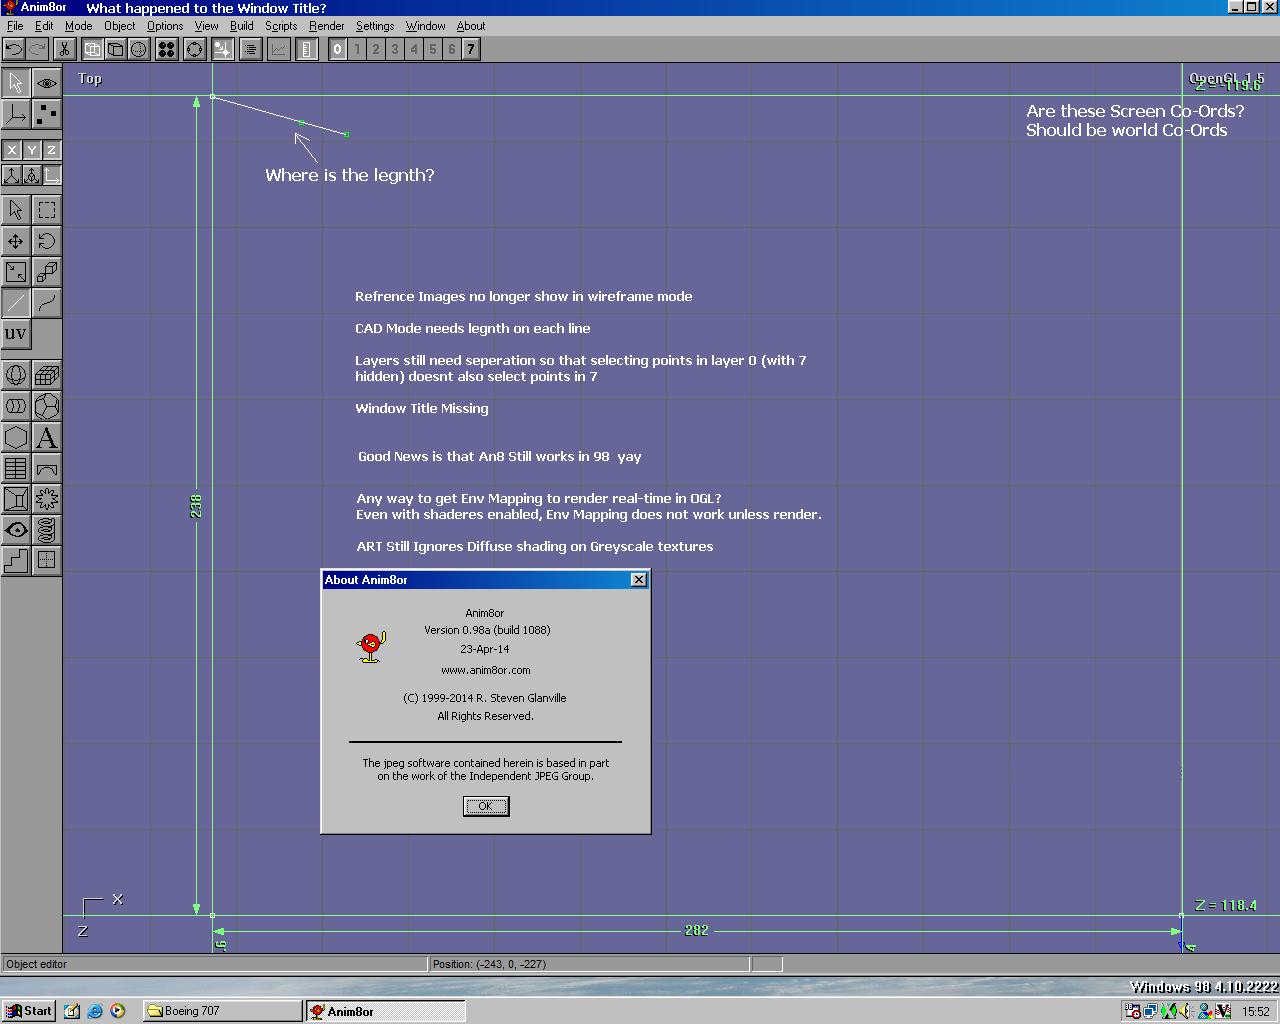Screen dimensions: 1280x1024
Task: Launch Internet Explorer from quick launch
Action: click(x=95, y=1011)
